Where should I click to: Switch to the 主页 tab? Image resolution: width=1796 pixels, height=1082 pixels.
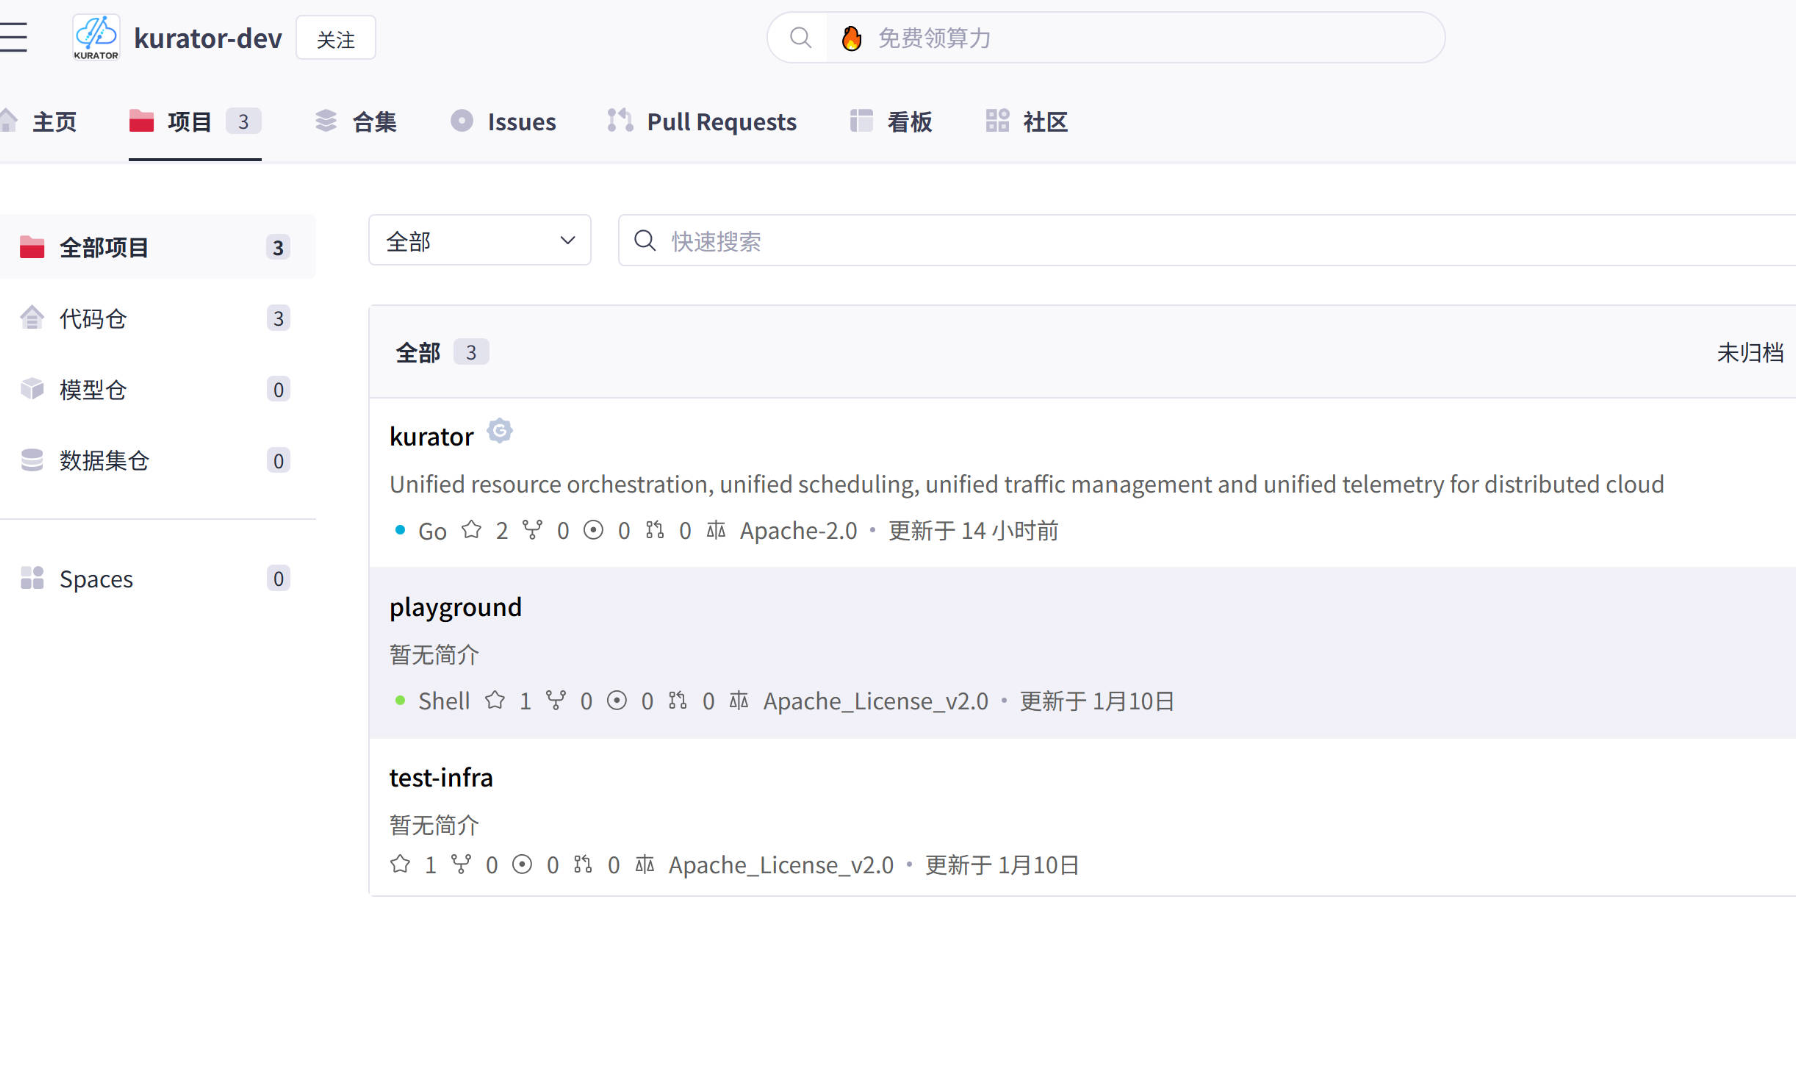[40, 122]
